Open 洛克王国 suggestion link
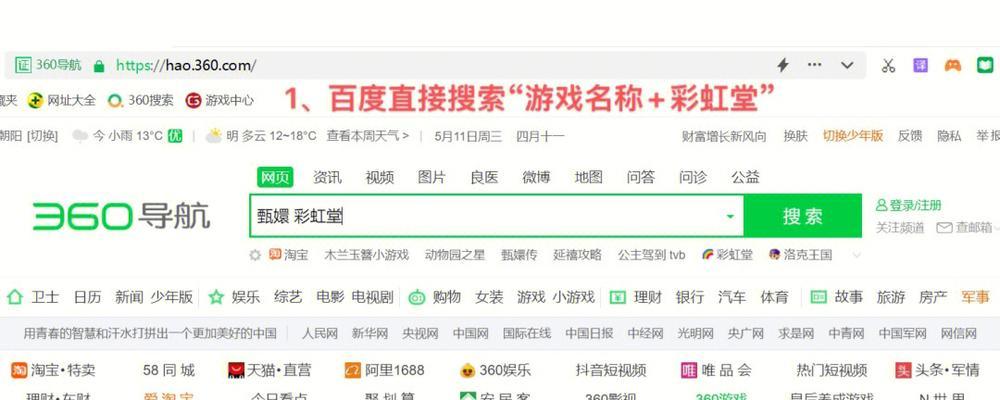This screenshot has height=400, width=1000. tap(800, 255)
